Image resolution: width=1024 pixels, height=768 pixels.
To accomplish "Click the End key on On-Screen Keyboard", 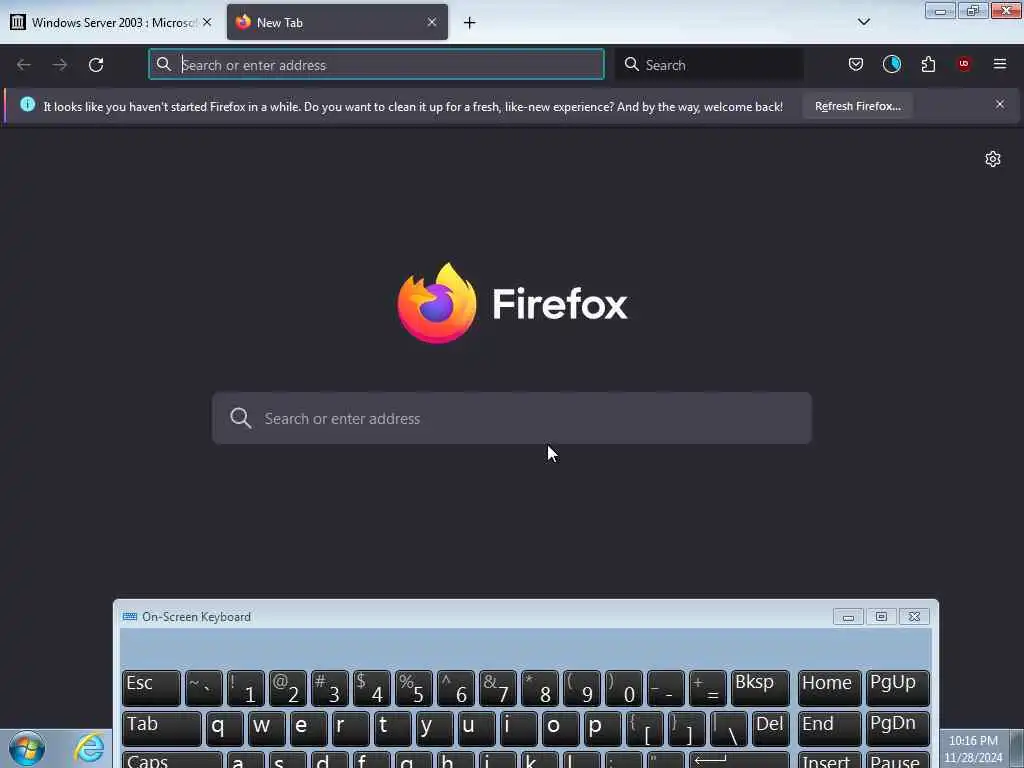I will (829, 729).
